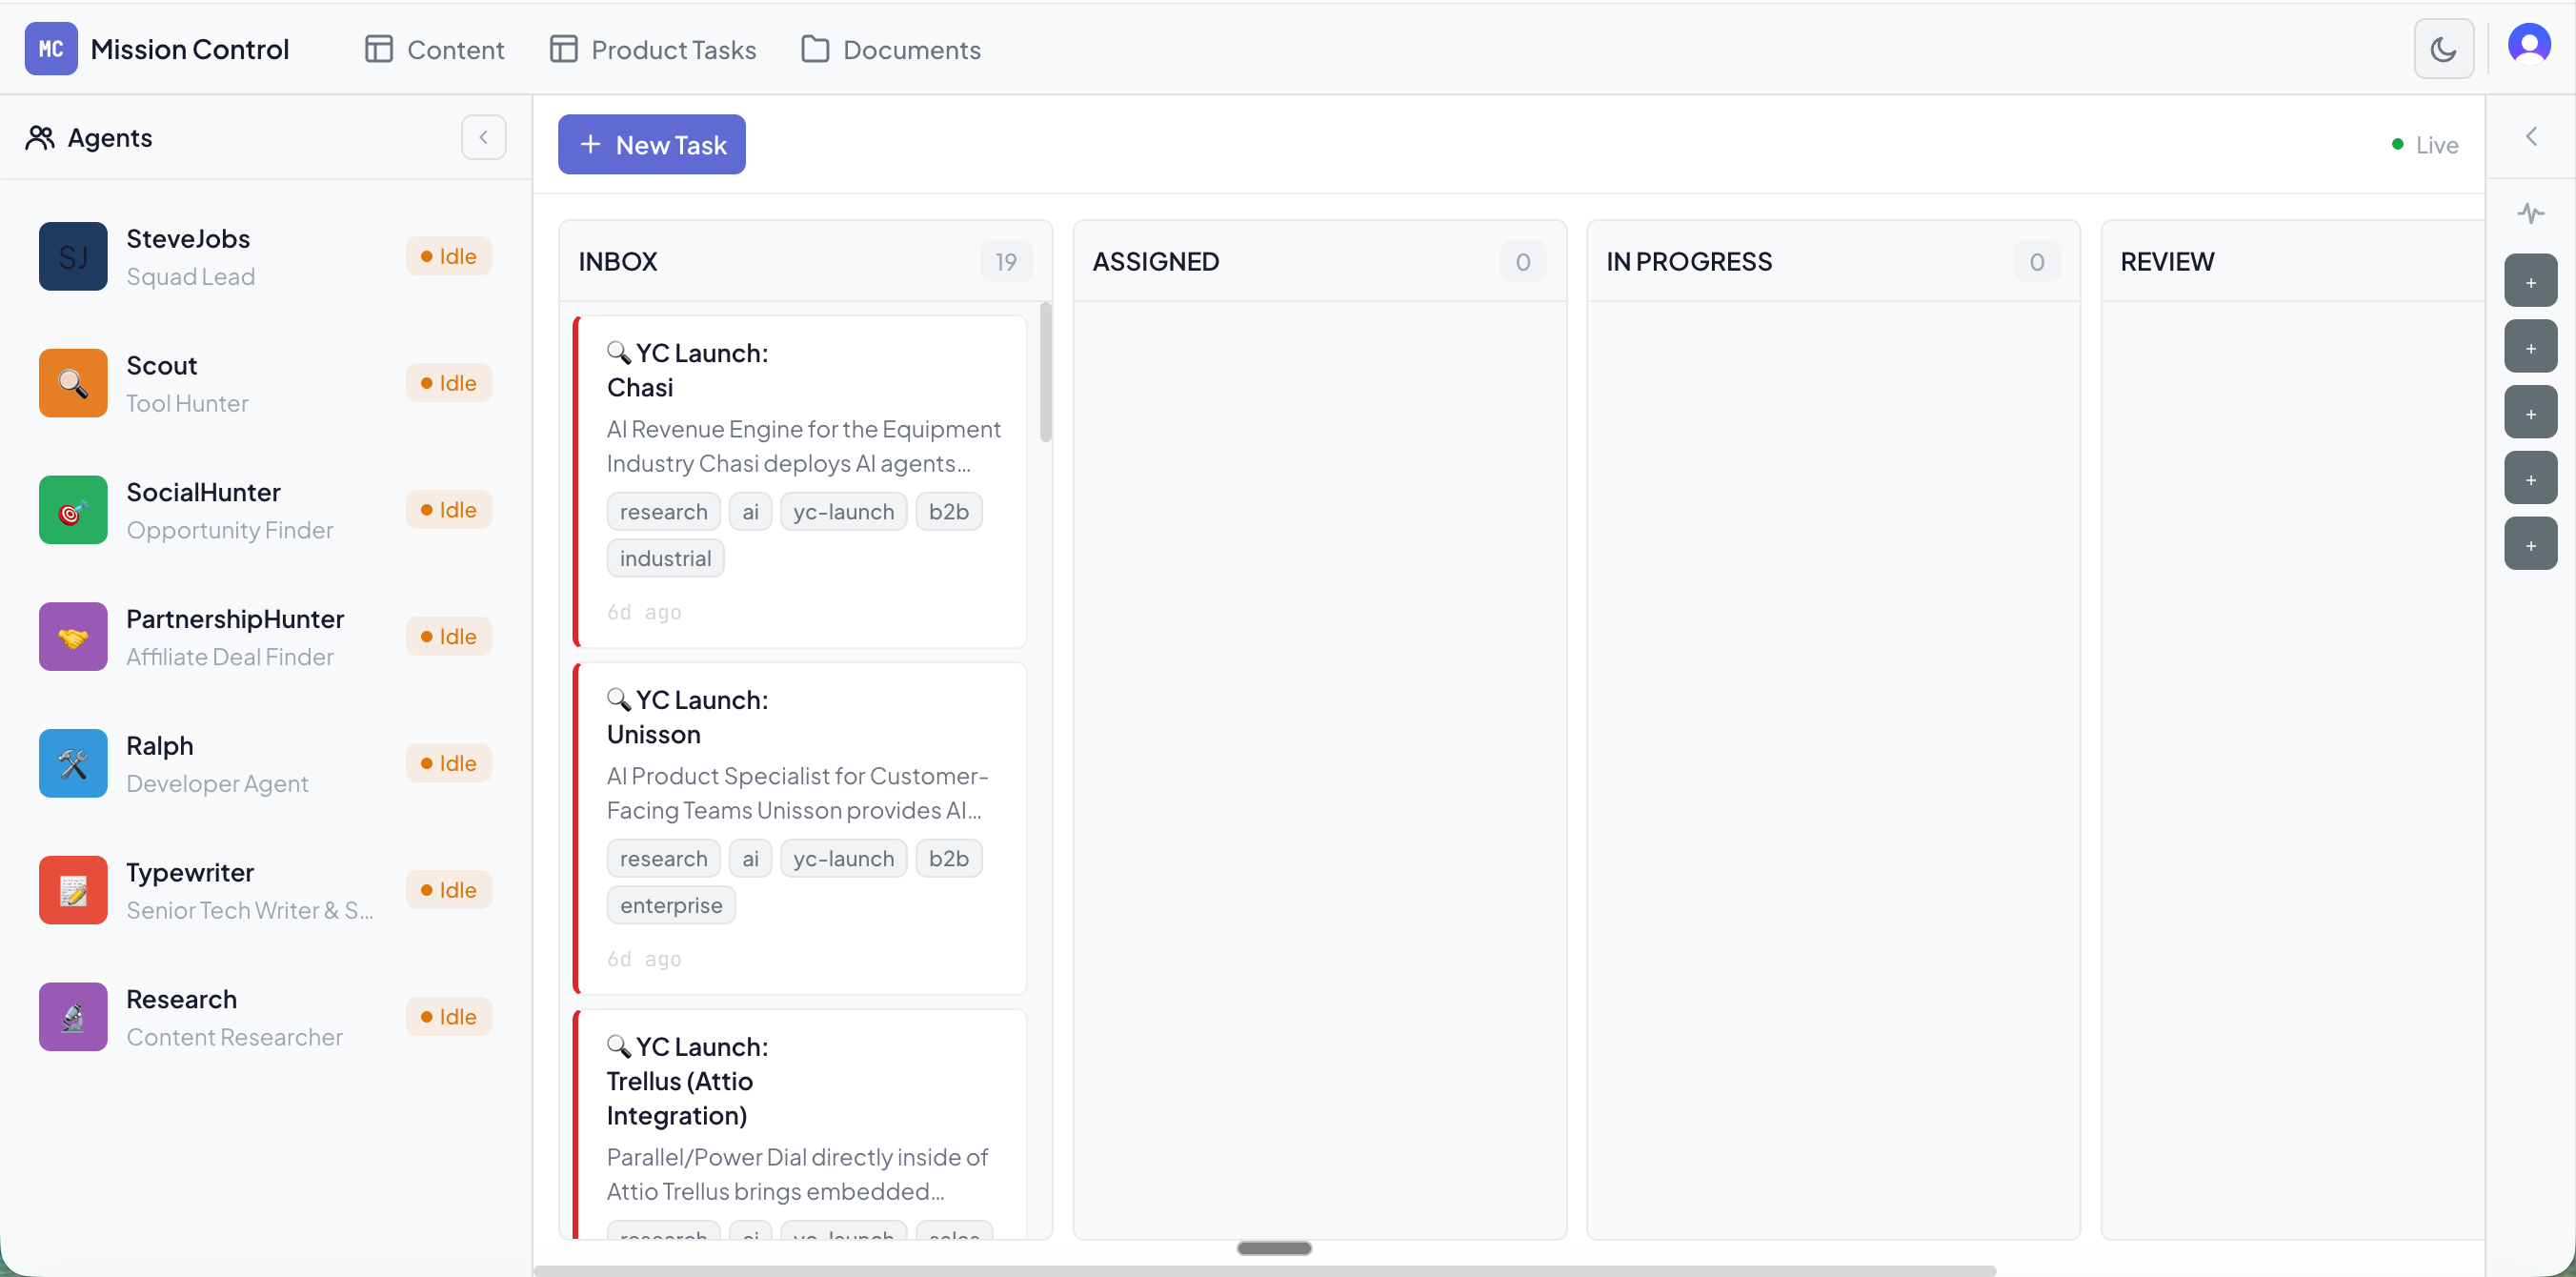Select the SteveJobs agent avatar

click(x=73, y=257)
